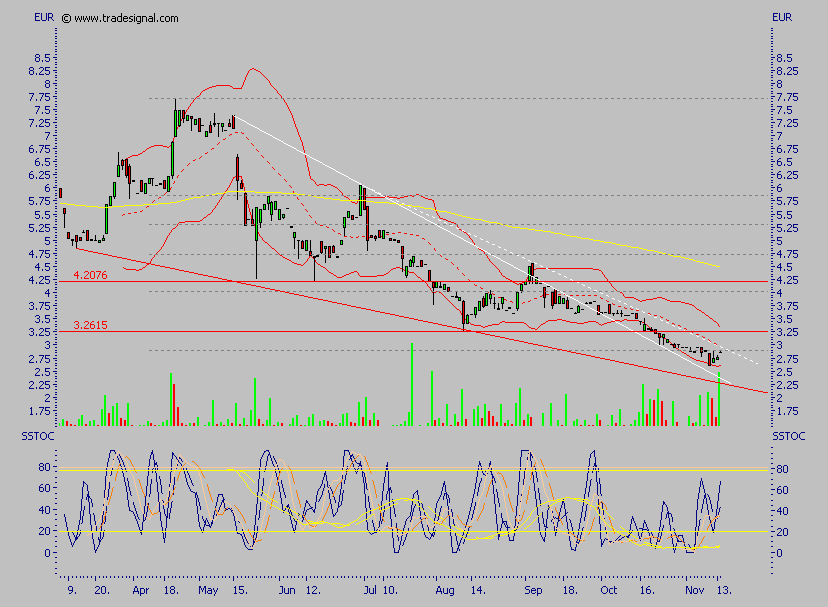Image resolution: width=828 pixels, height=607 pixels.
Task: Click the EUR label above right price axis
Action: pos(782,17)
